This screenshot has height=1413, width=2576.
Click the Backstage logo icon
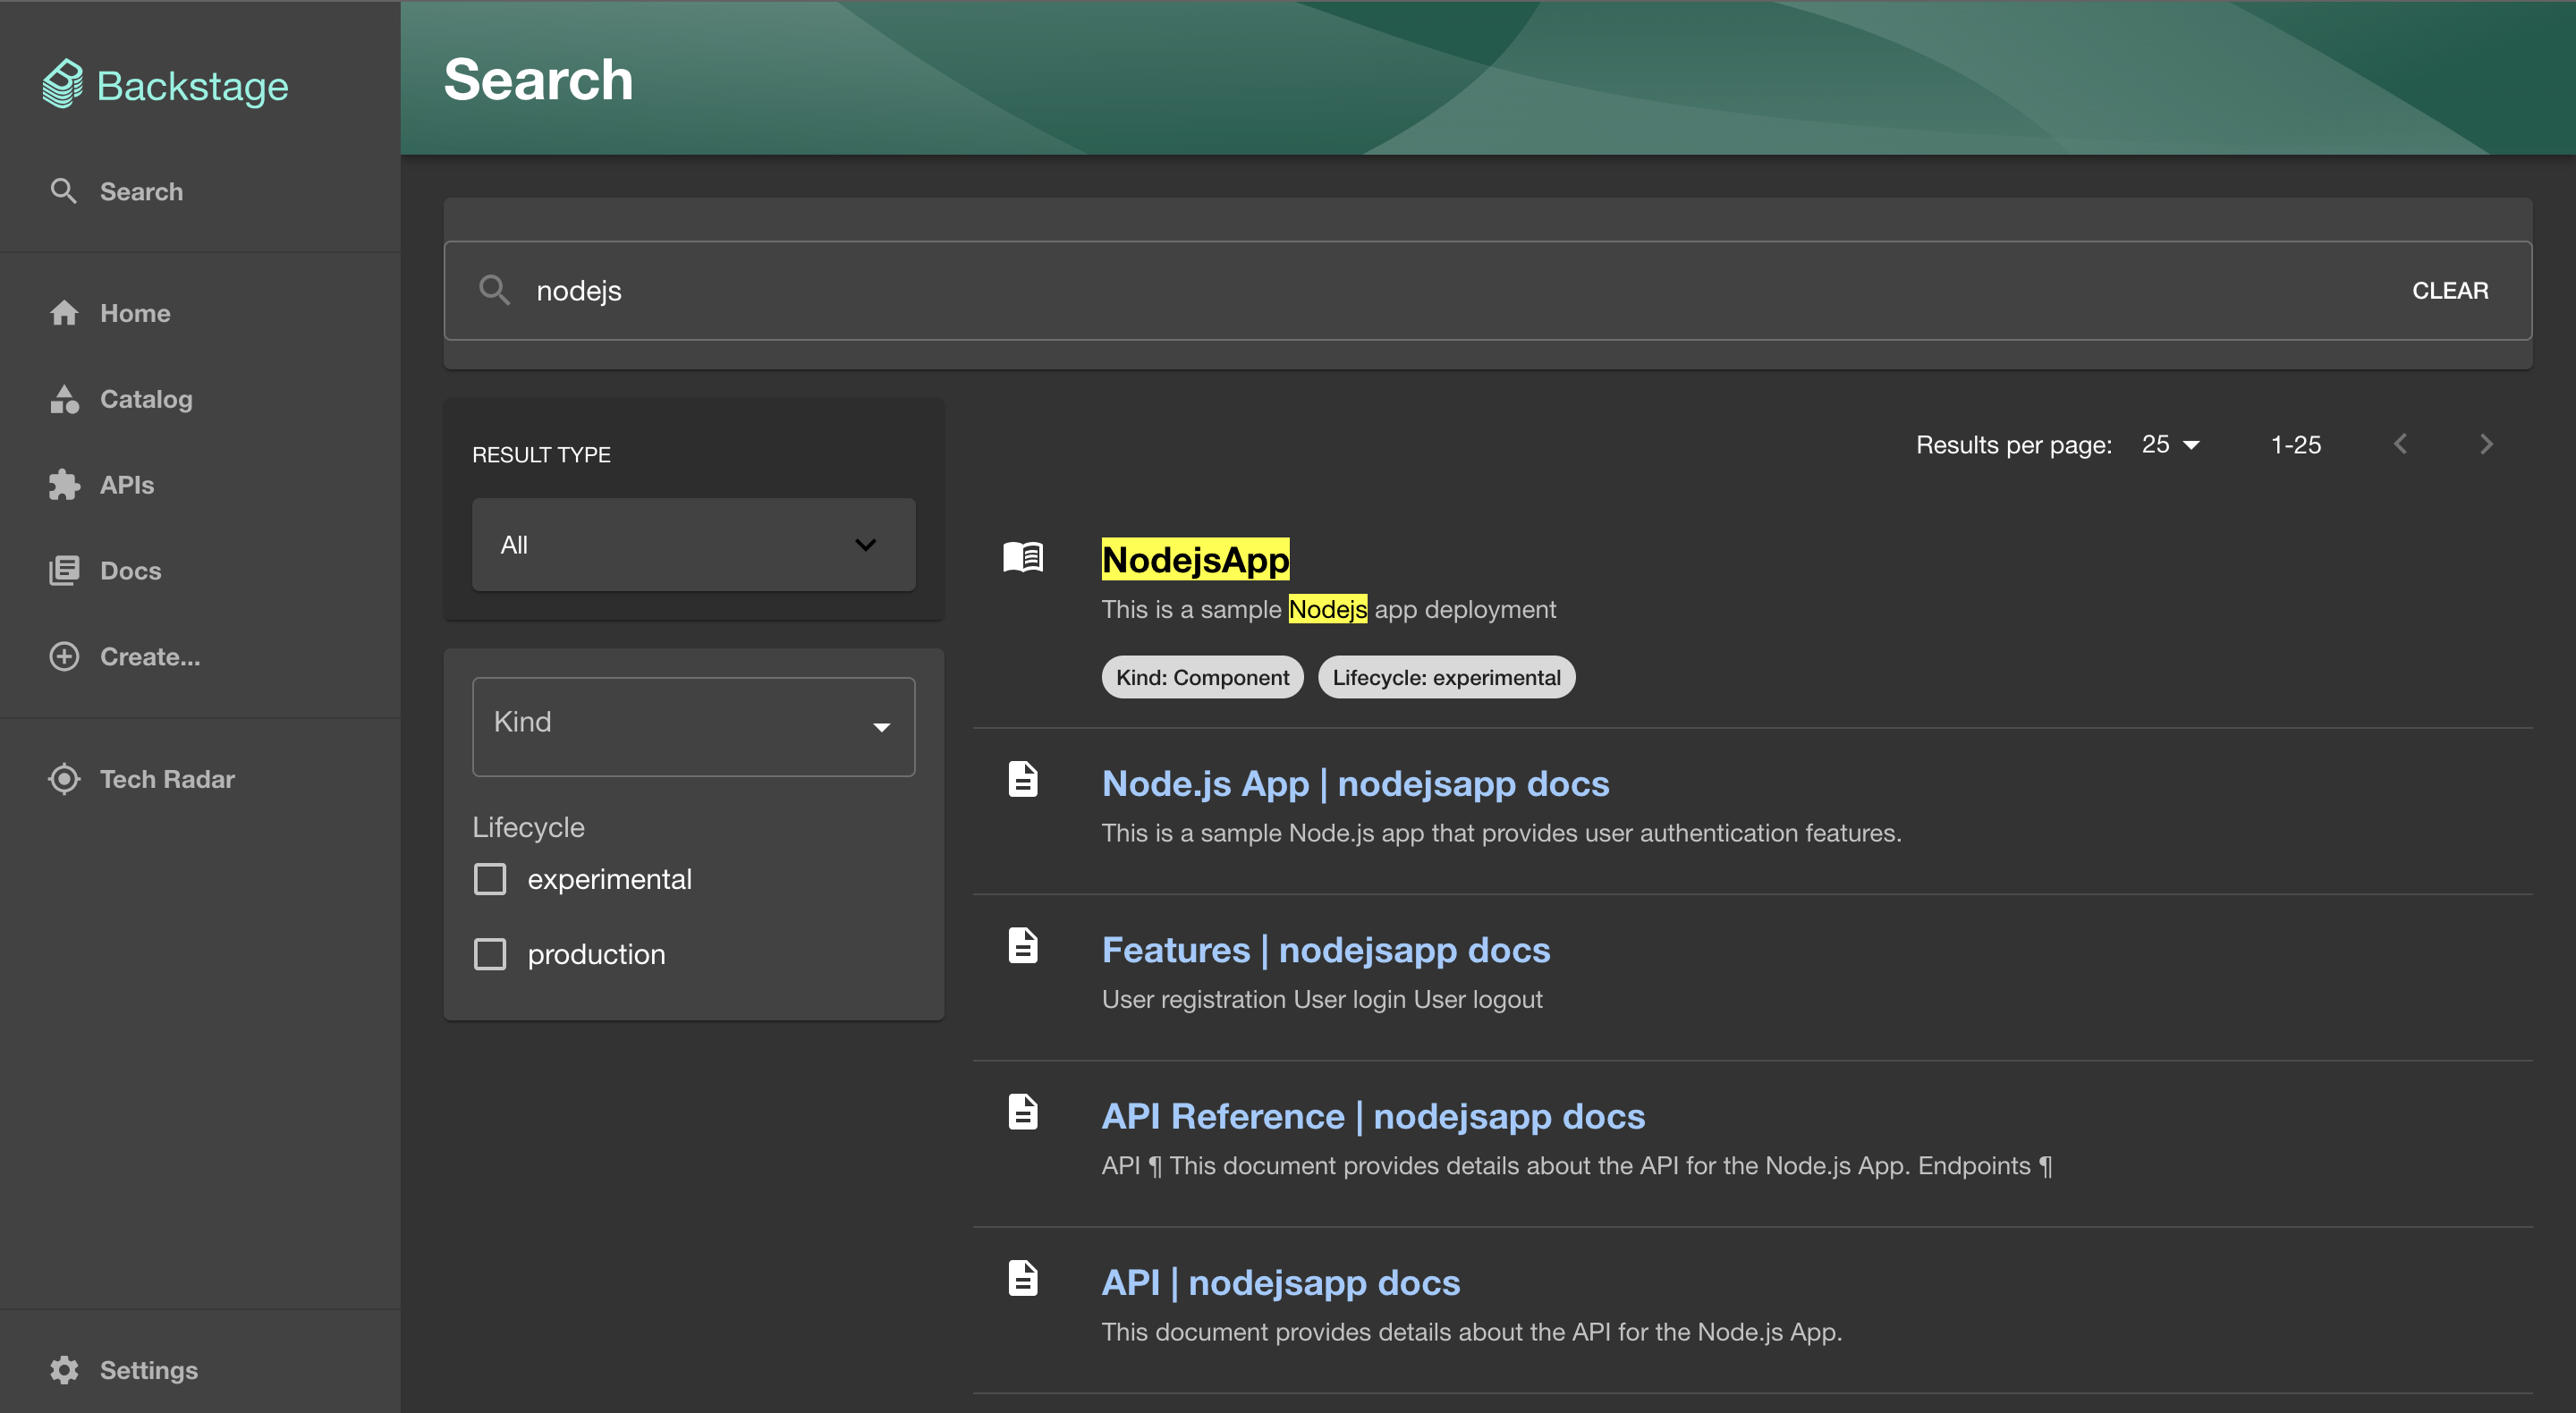click(x=61, y=81)
